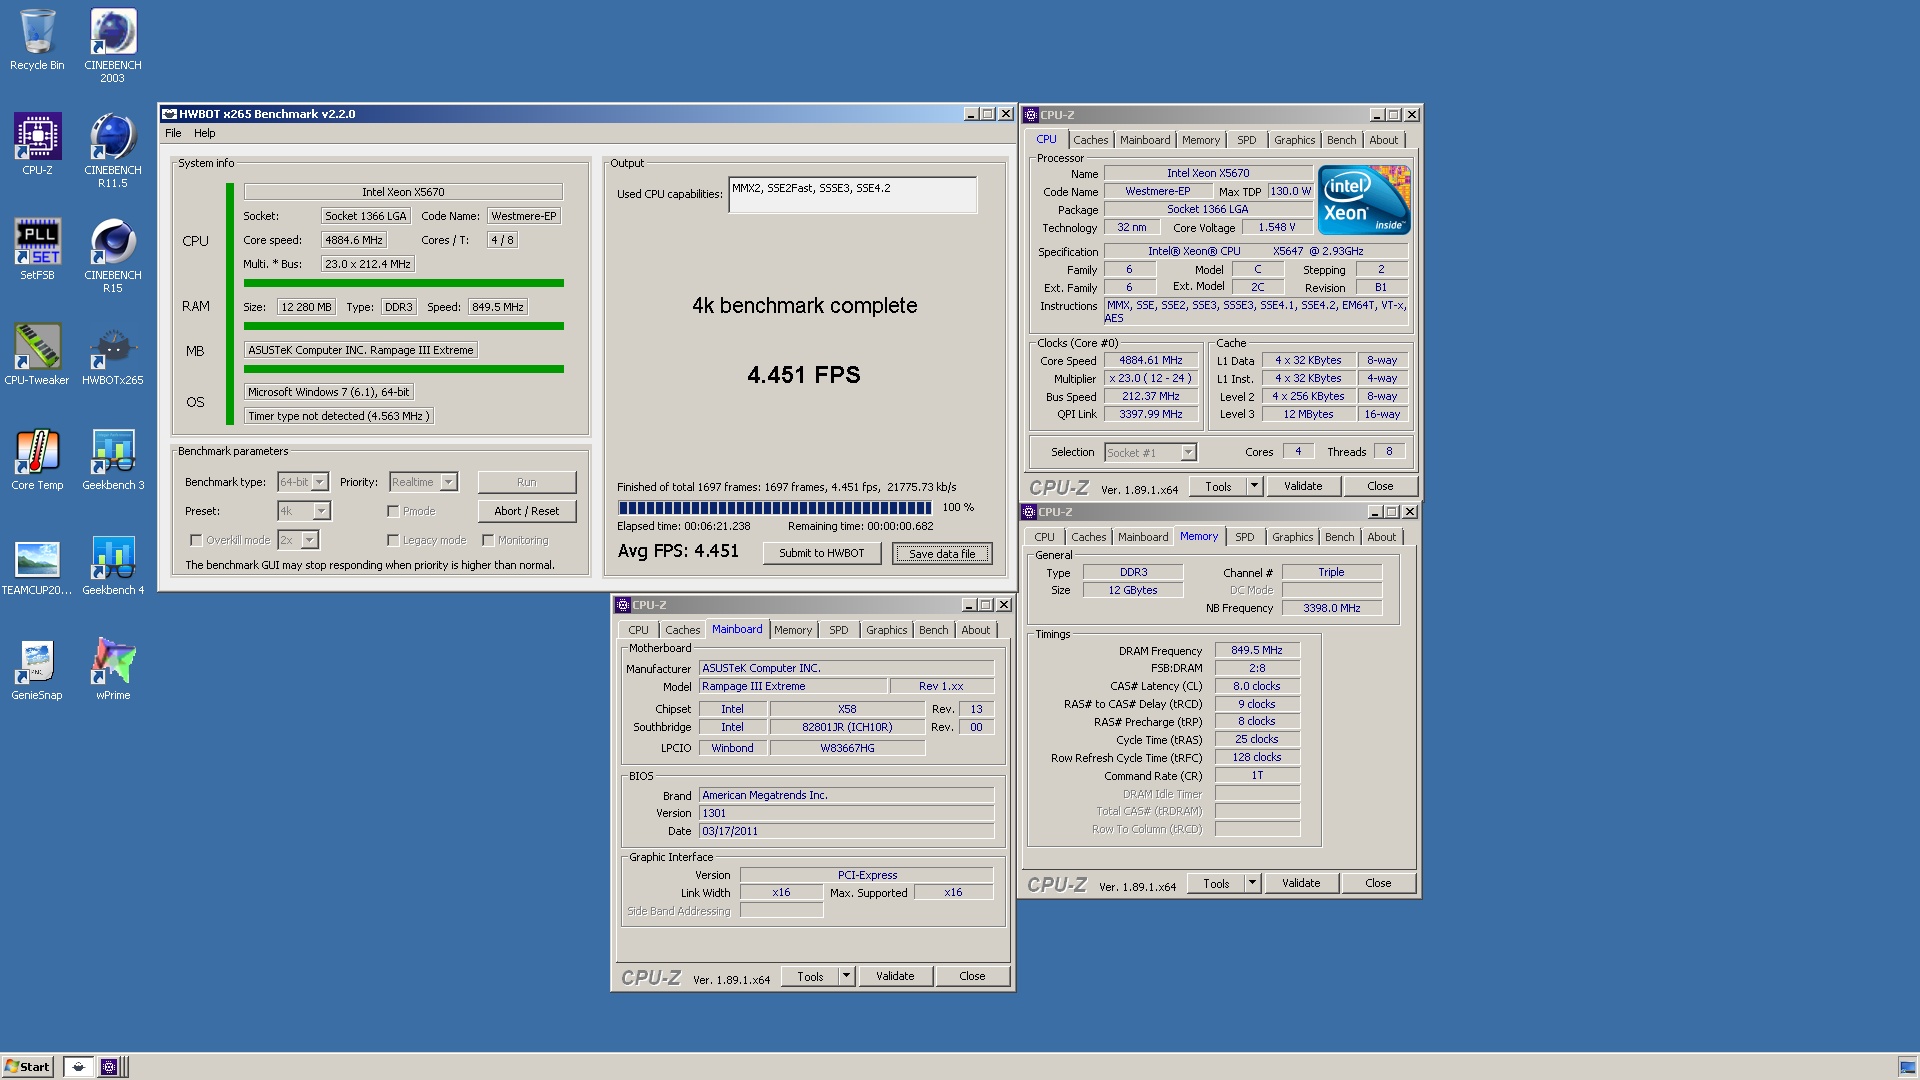The height and width of the screenshot is (1080, 1920).
Task: Click the Channel # Triple value
Action: (1331, 572)
